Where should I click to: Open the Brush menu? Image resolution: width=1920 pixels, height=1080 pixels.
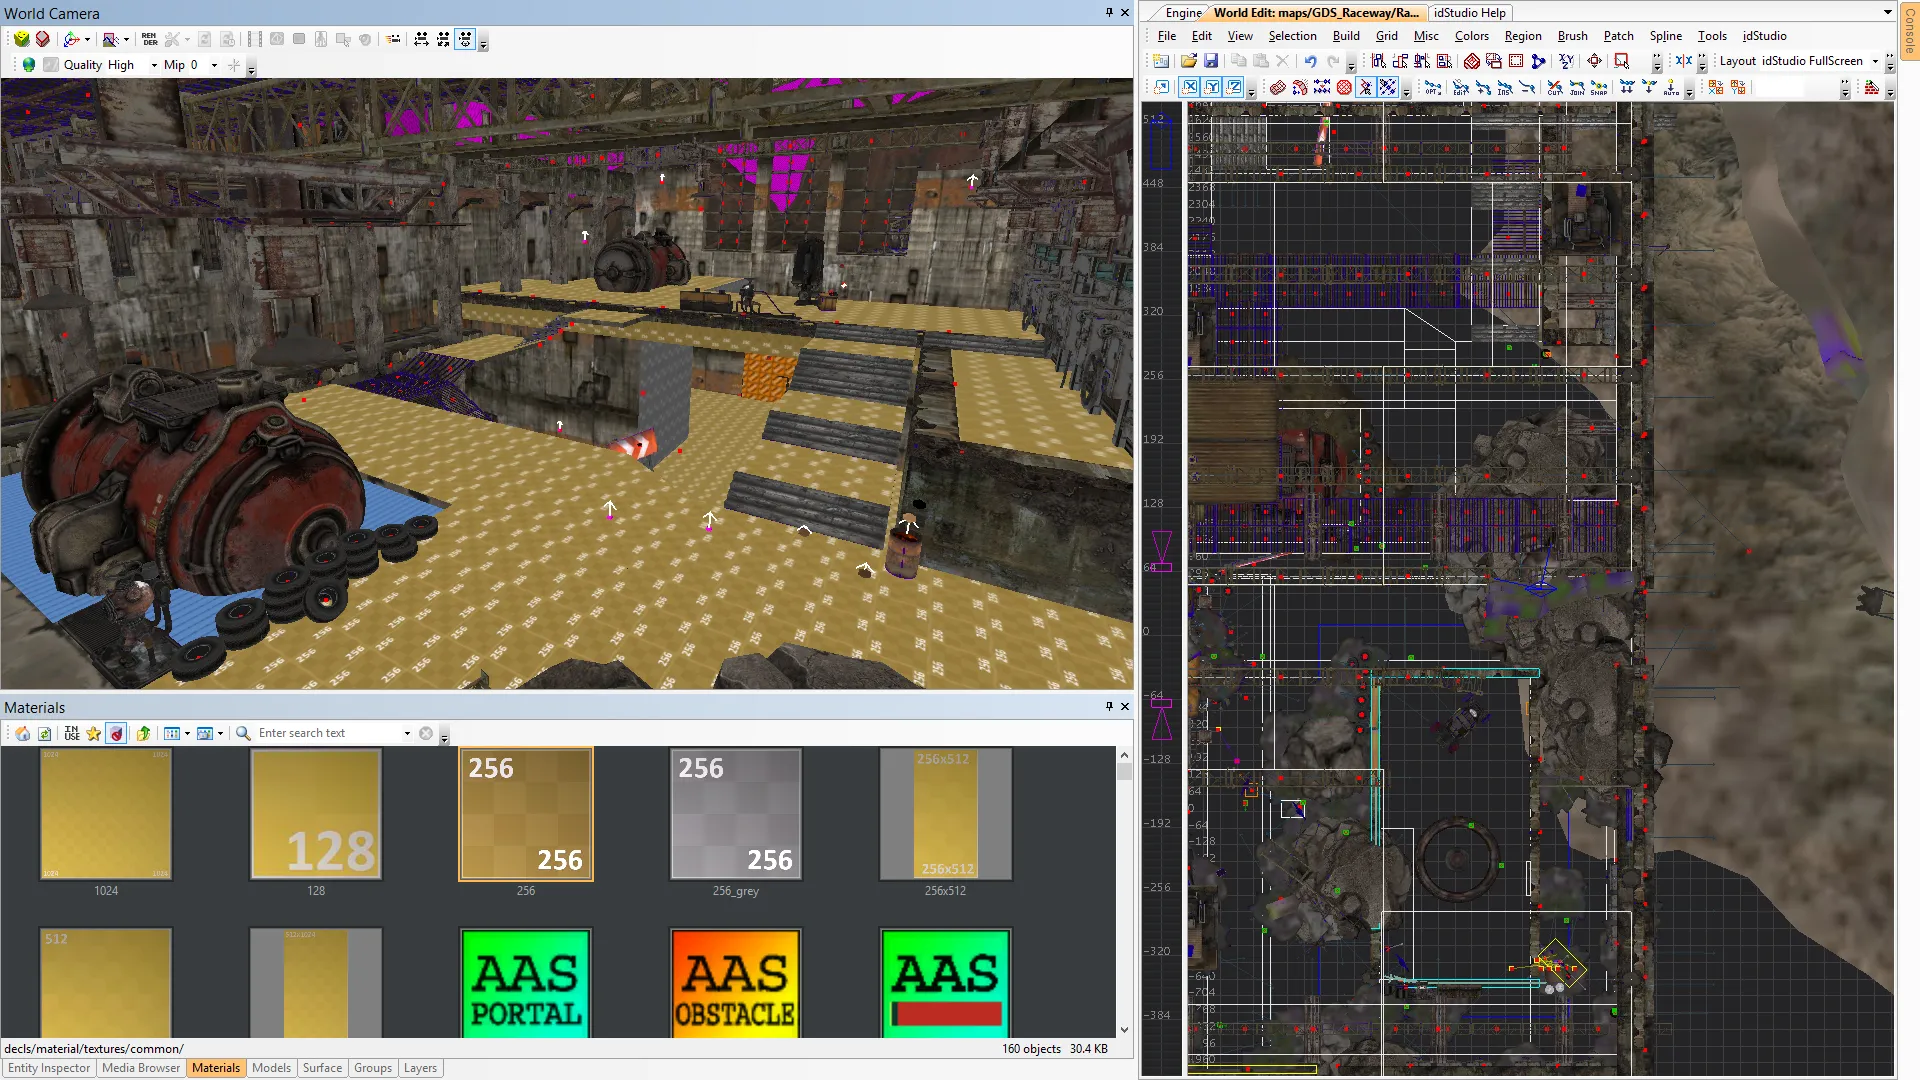pos(1572,36)
